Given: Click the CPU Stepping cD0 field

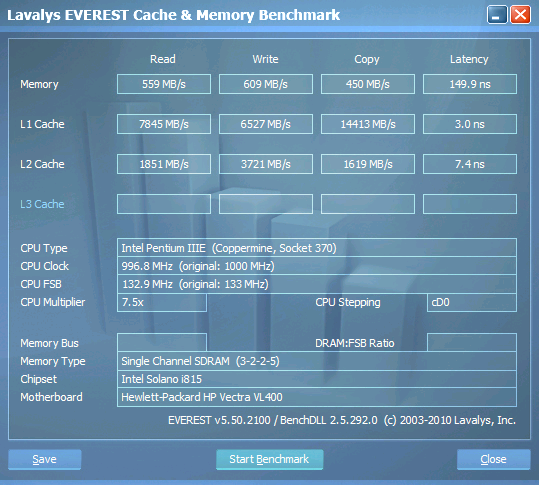Looking at the screenshot, I should 472,302.
